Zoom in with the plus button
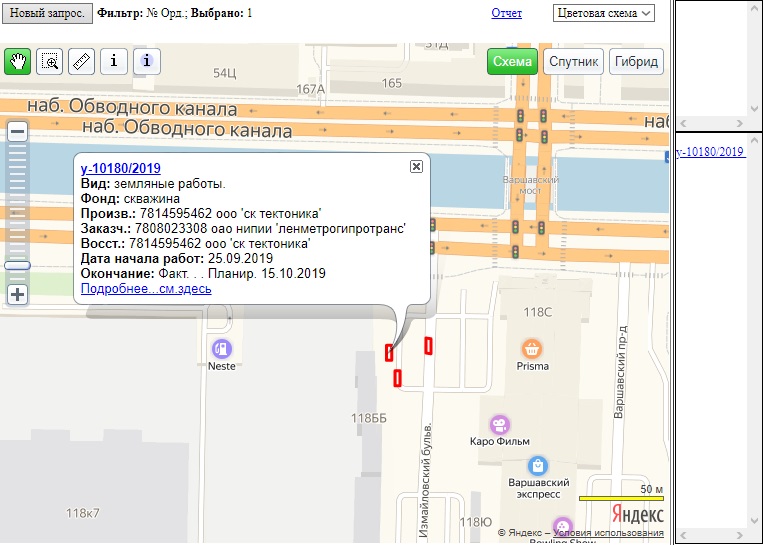763x545 pixels. tap(17, 295)
